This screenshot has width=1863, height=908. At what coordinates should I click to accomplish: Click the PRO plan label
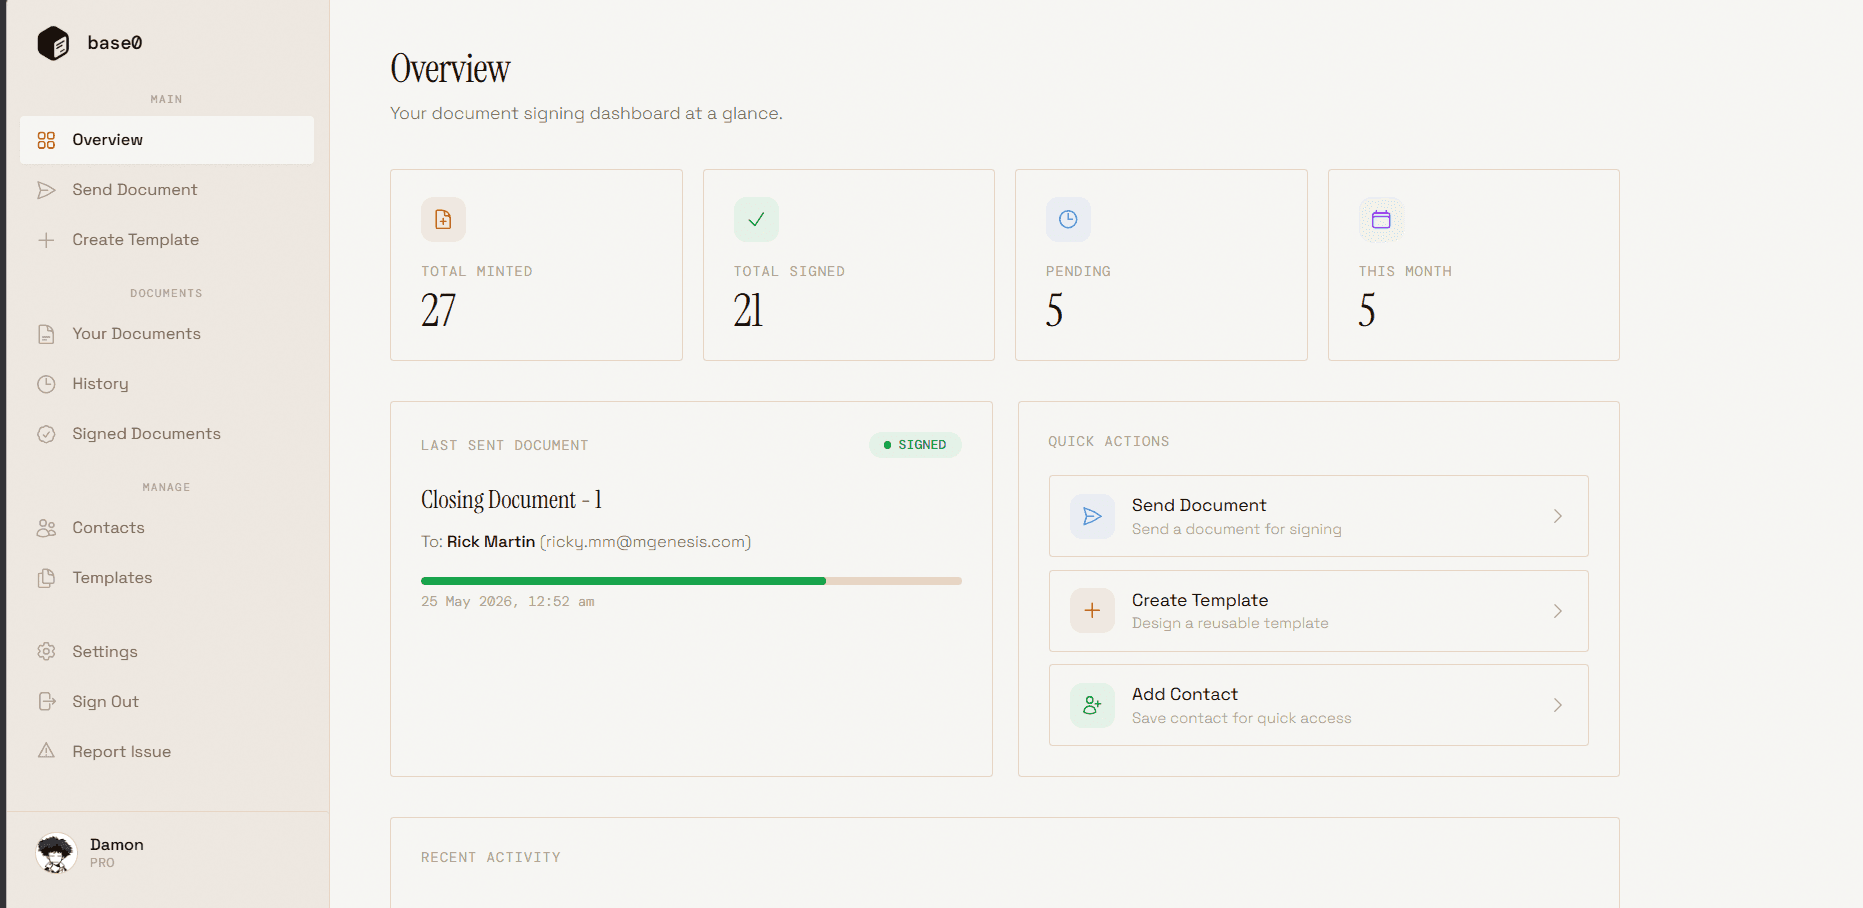(102, 863)
